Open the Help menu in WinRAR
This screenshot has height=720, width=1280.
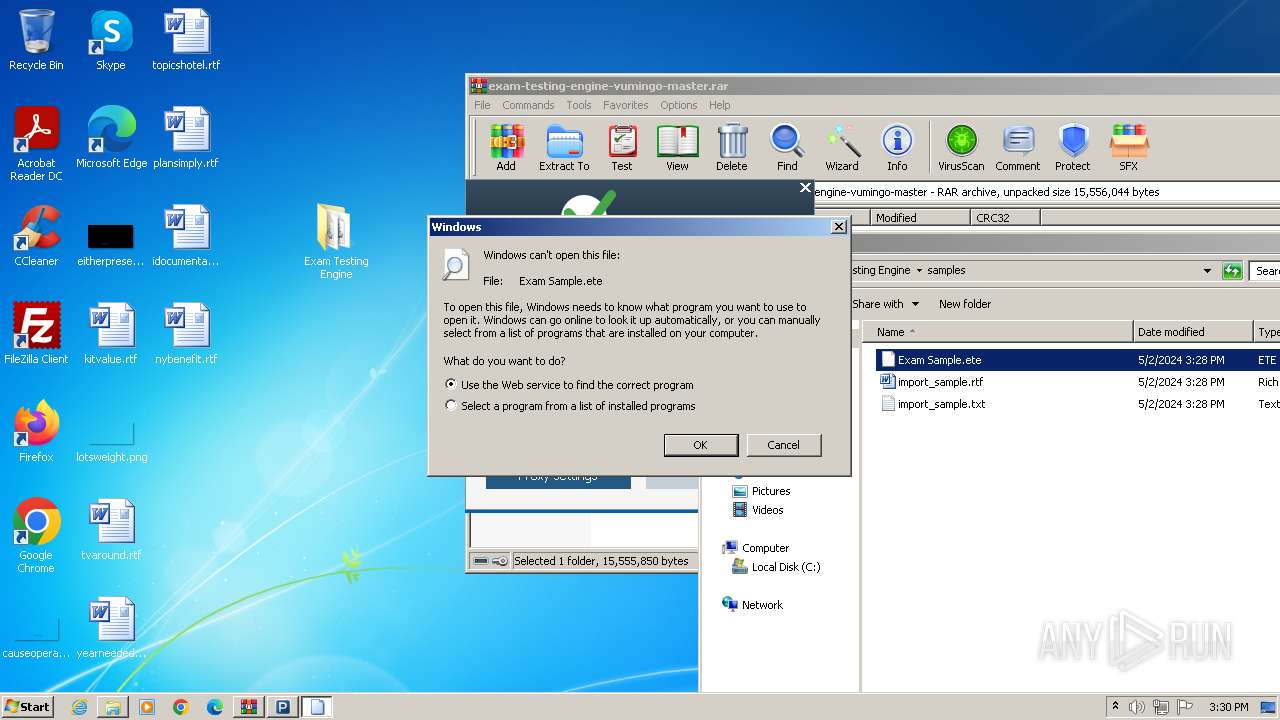coord(720,105)
